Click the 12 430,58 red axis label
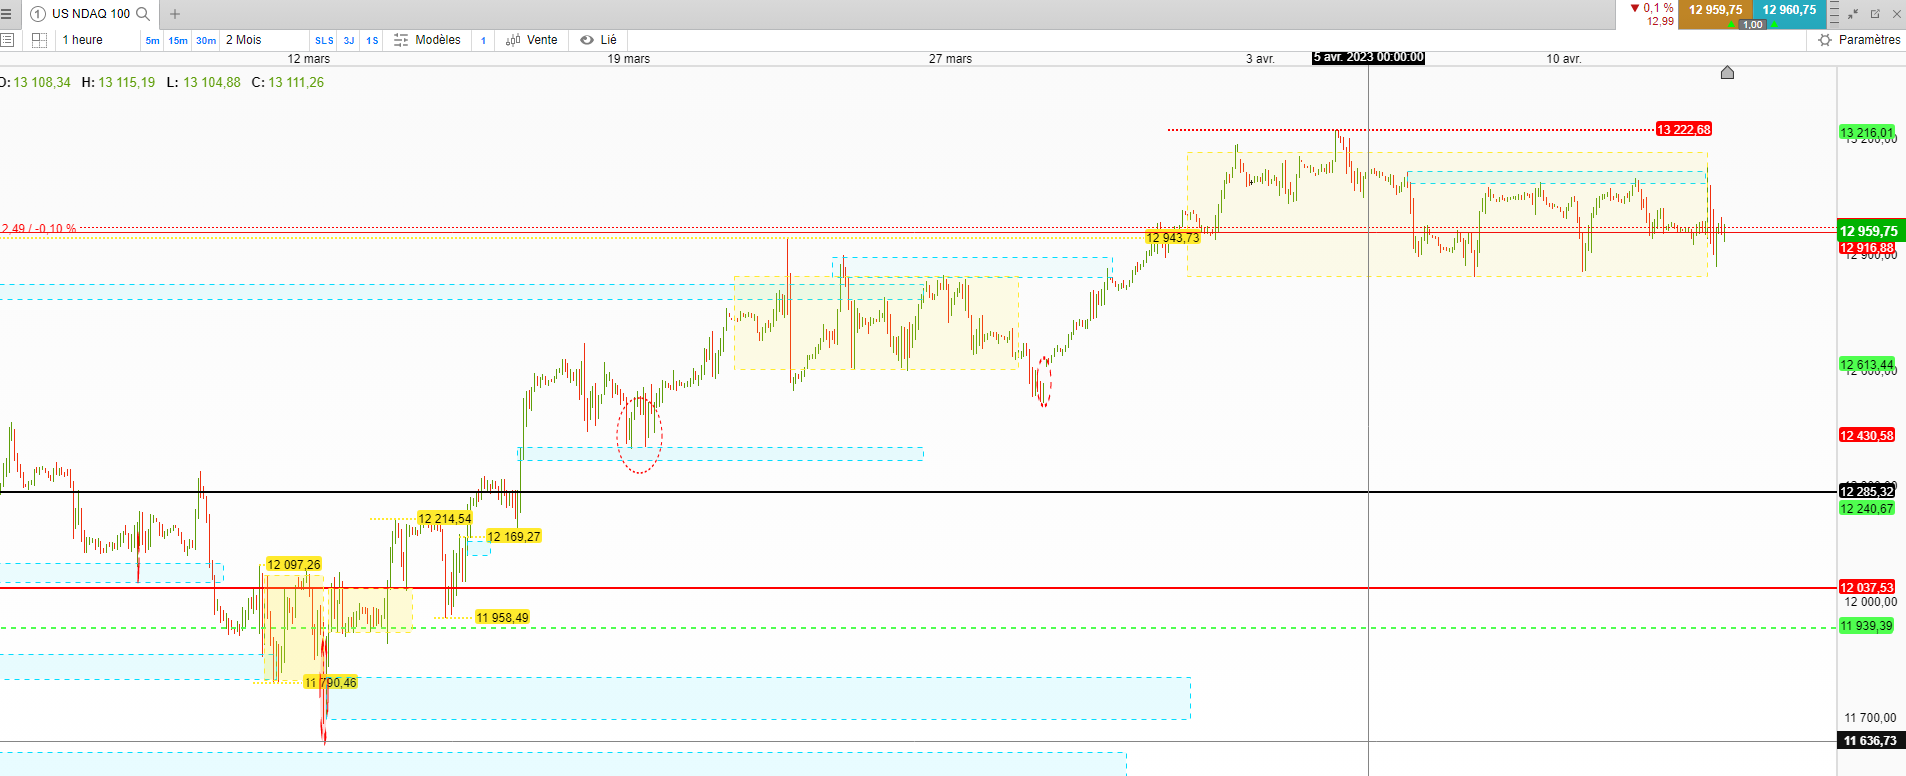This screenshot has height=776, width=1906. point(1867,436)
